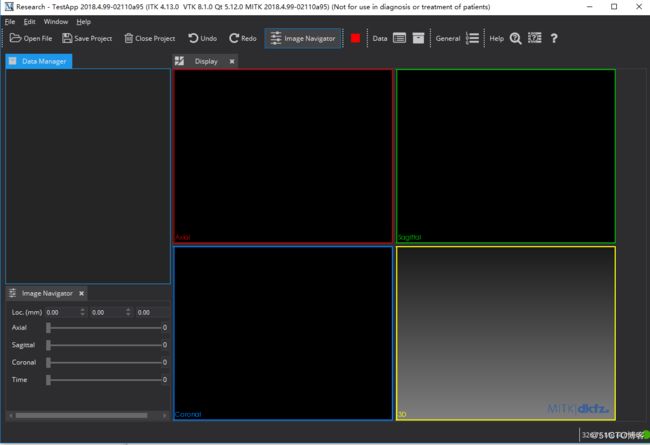Viewport: 650px width, 445px height.
Task: Click the Data Manager tab icon
Action: click(x=12, y=61)
